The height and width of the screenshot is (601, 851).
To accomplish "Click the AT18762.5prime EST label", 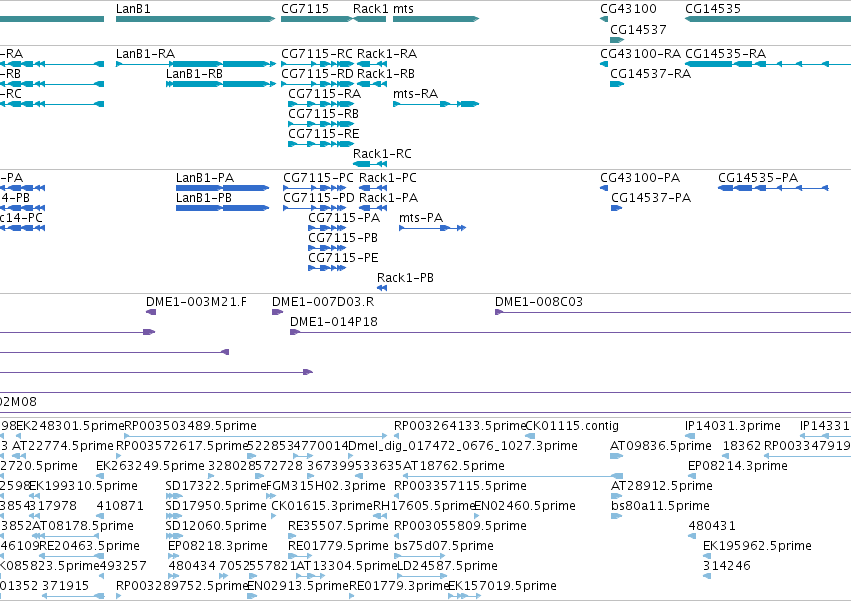I will point(454,466).
